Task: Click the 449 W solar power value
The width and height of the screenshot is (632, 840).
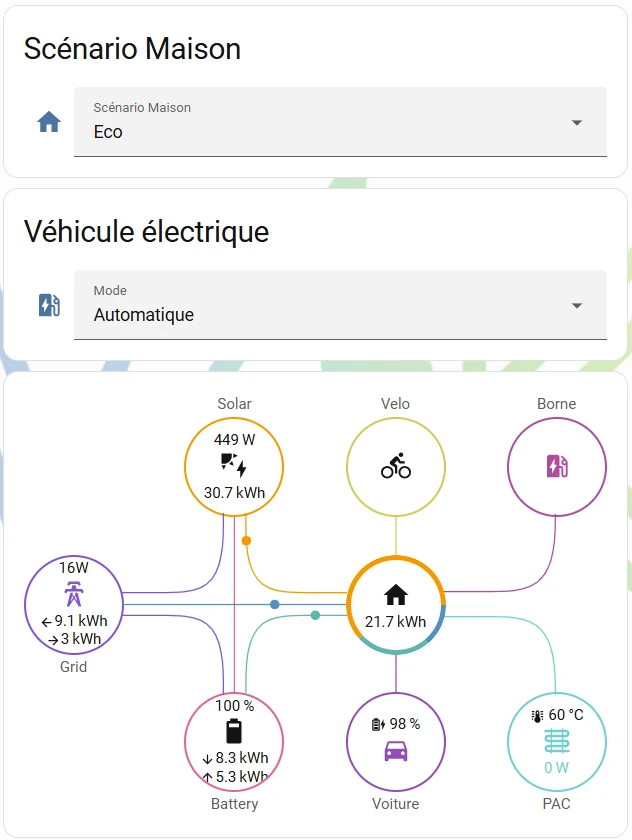Action: (235, 440)
